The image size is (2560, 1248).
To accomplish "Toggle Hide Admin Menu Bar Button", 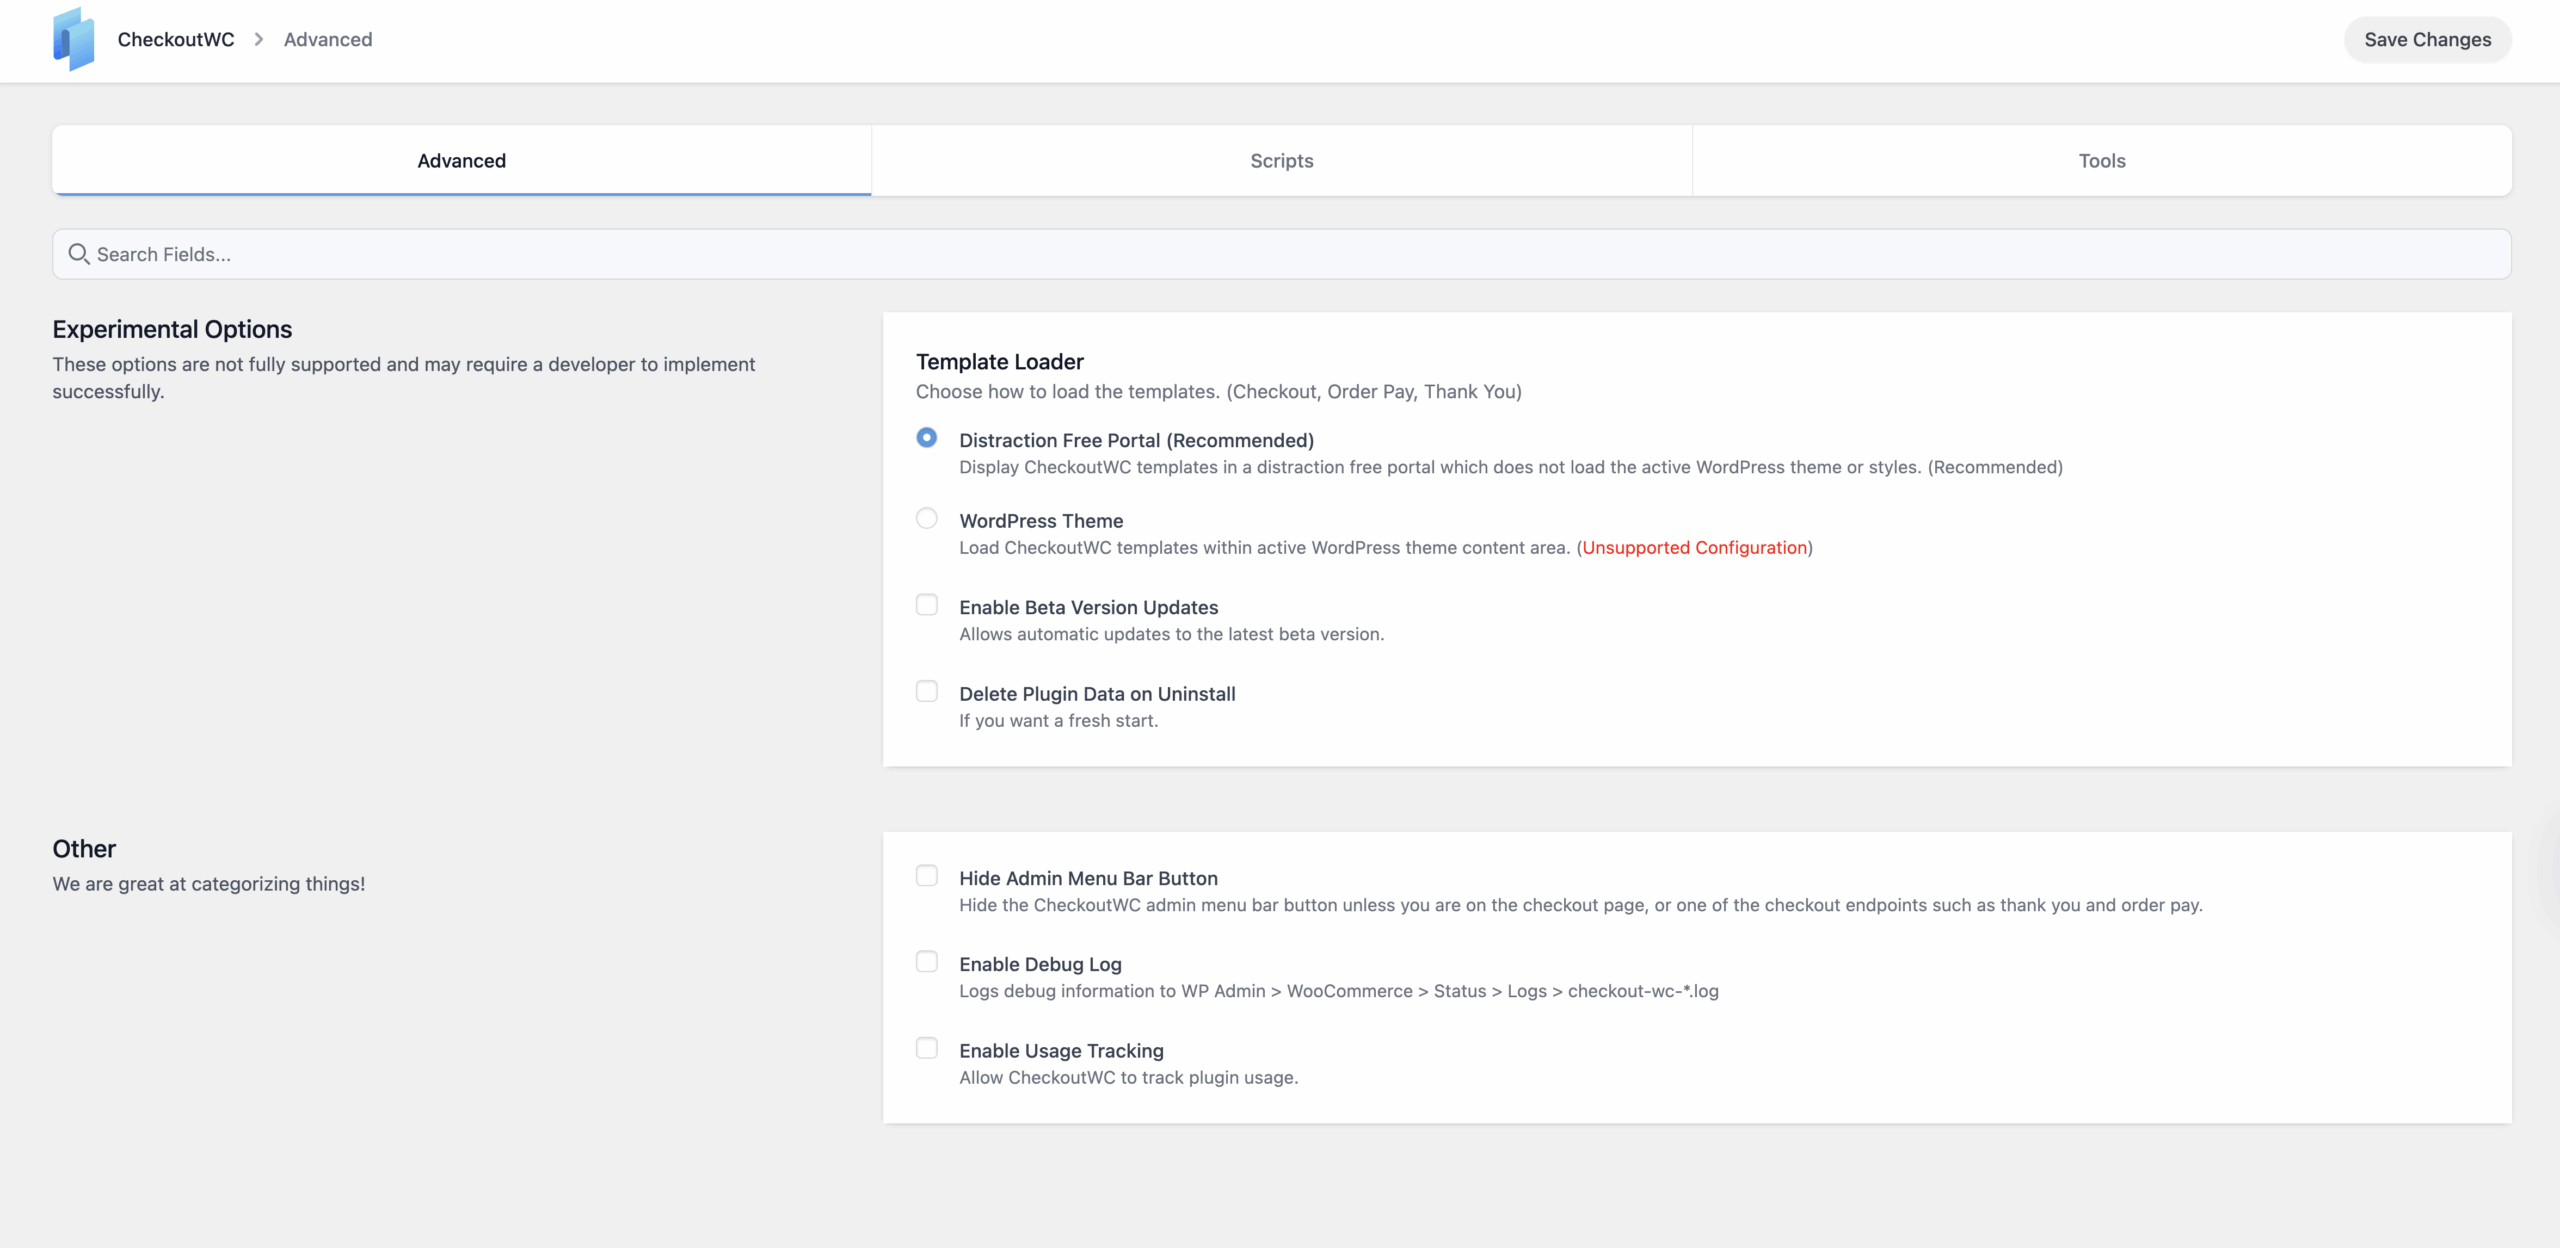I will tap(927, 876).
